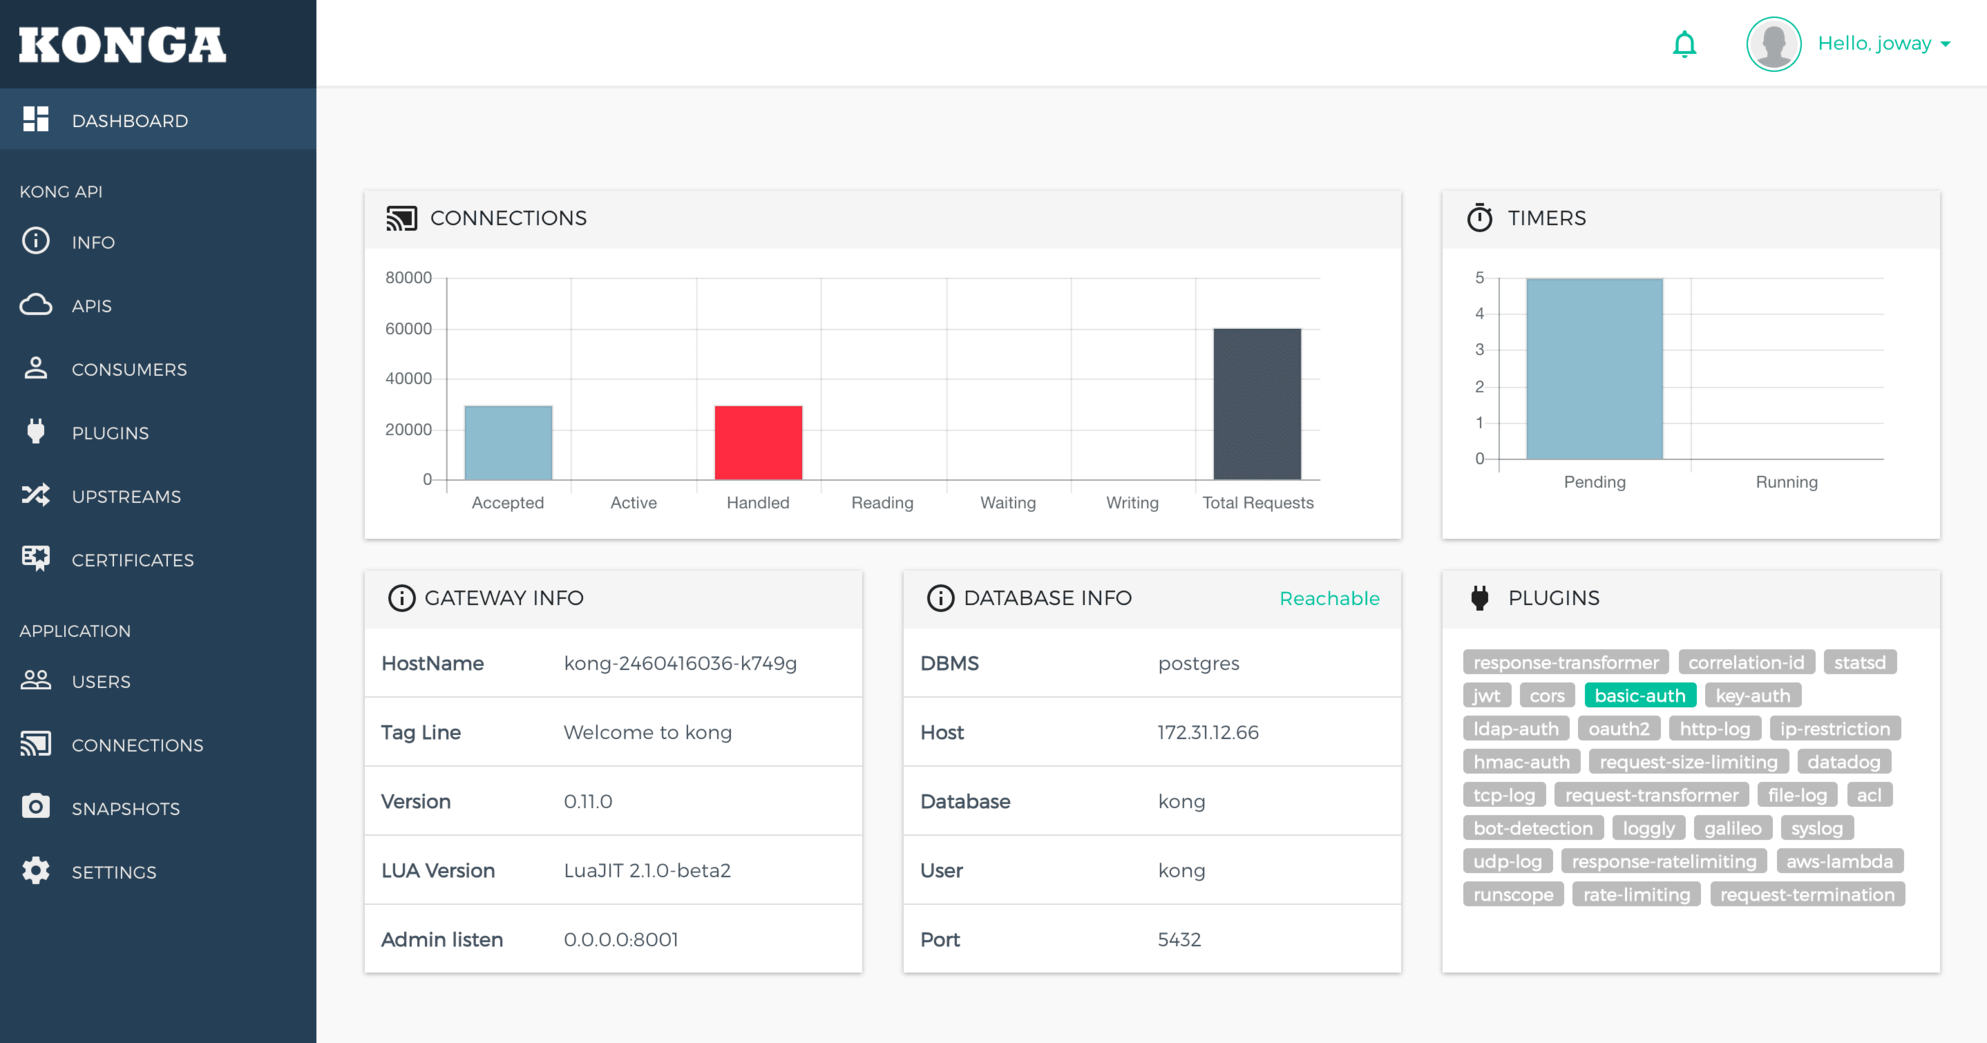The height and width of the screenshot is (1043, 1987).
Task: Click the datadog plugin tag
Action: pos(1844,761)
